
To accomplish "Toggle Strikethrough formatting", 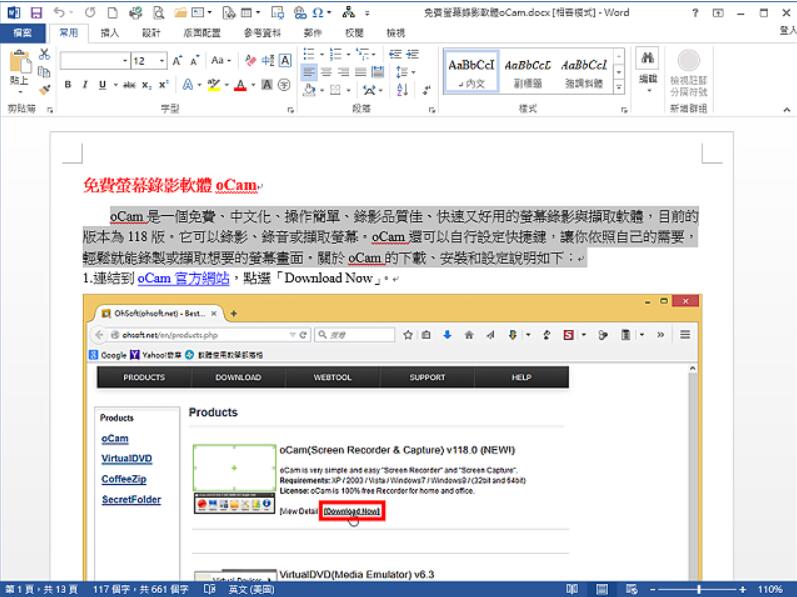I will [x=129, y=85].
